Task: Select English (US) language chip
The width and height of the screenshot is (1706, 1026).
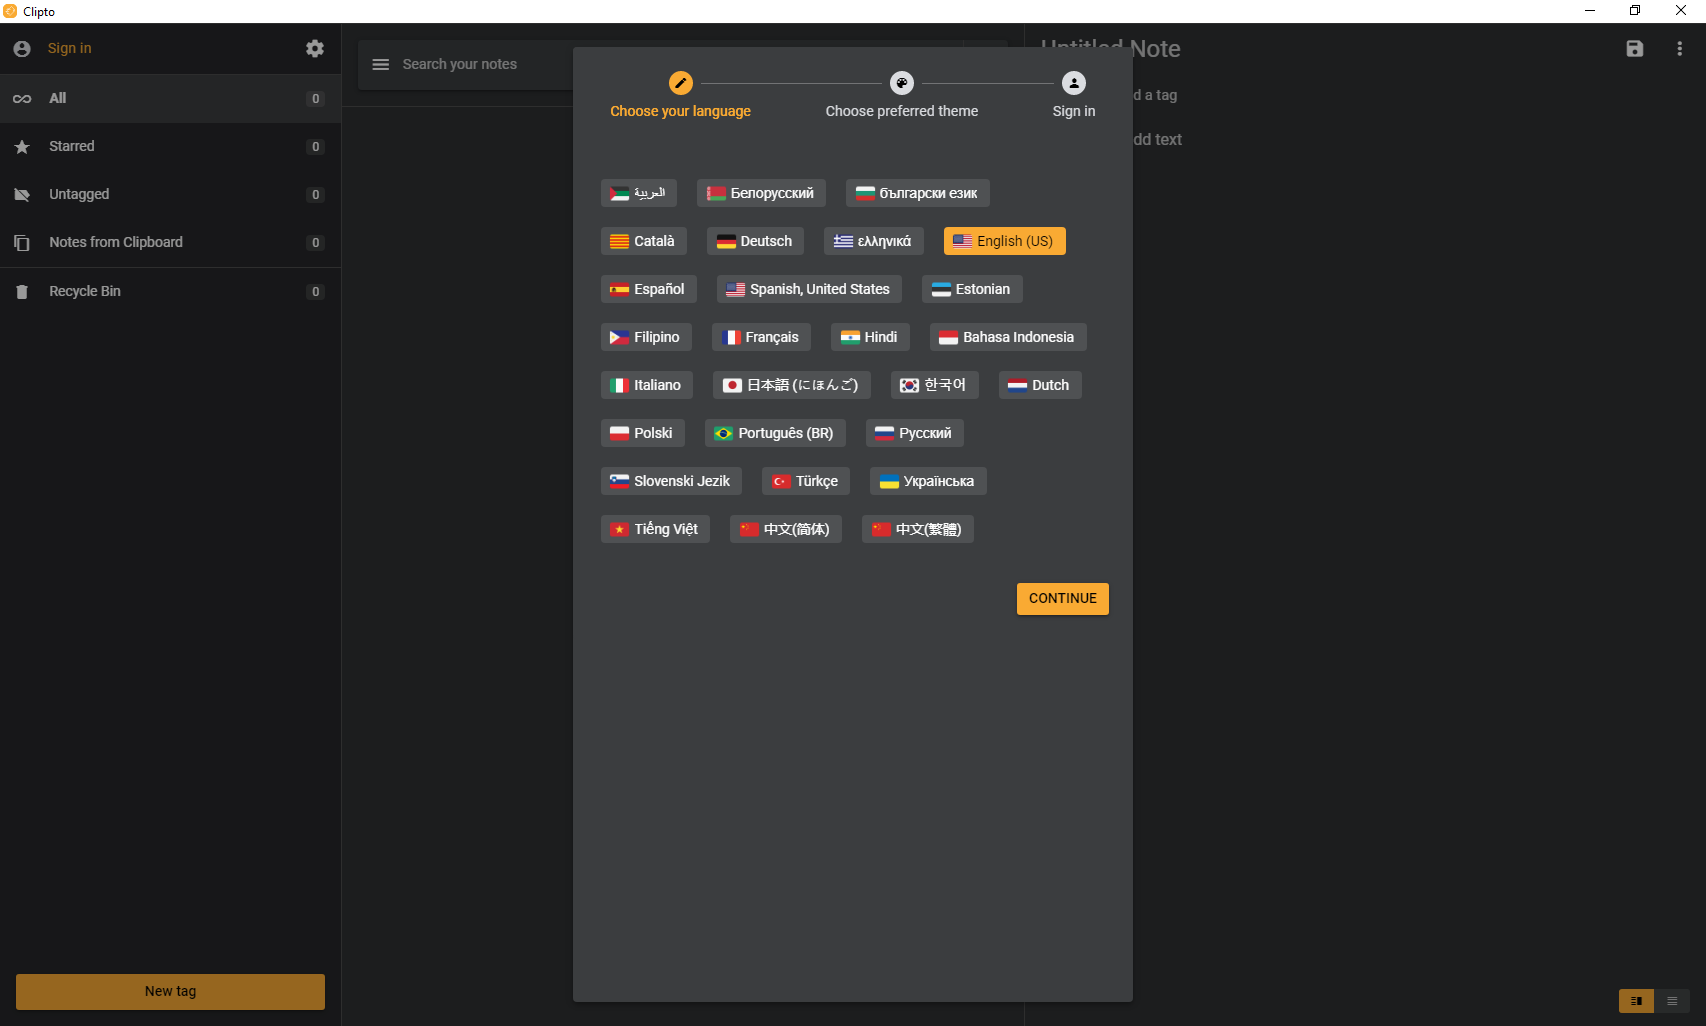Action: pos(1004,241)
